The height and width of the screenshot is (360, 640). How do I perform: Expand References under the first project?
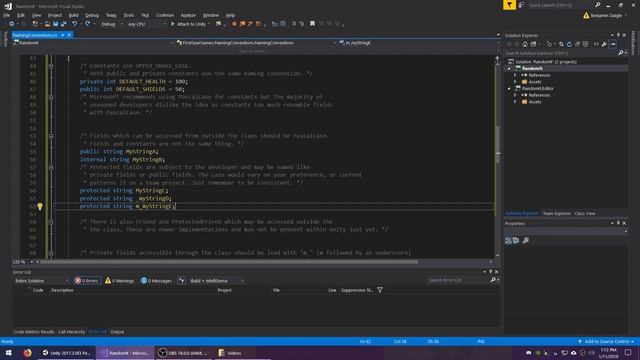515,75
